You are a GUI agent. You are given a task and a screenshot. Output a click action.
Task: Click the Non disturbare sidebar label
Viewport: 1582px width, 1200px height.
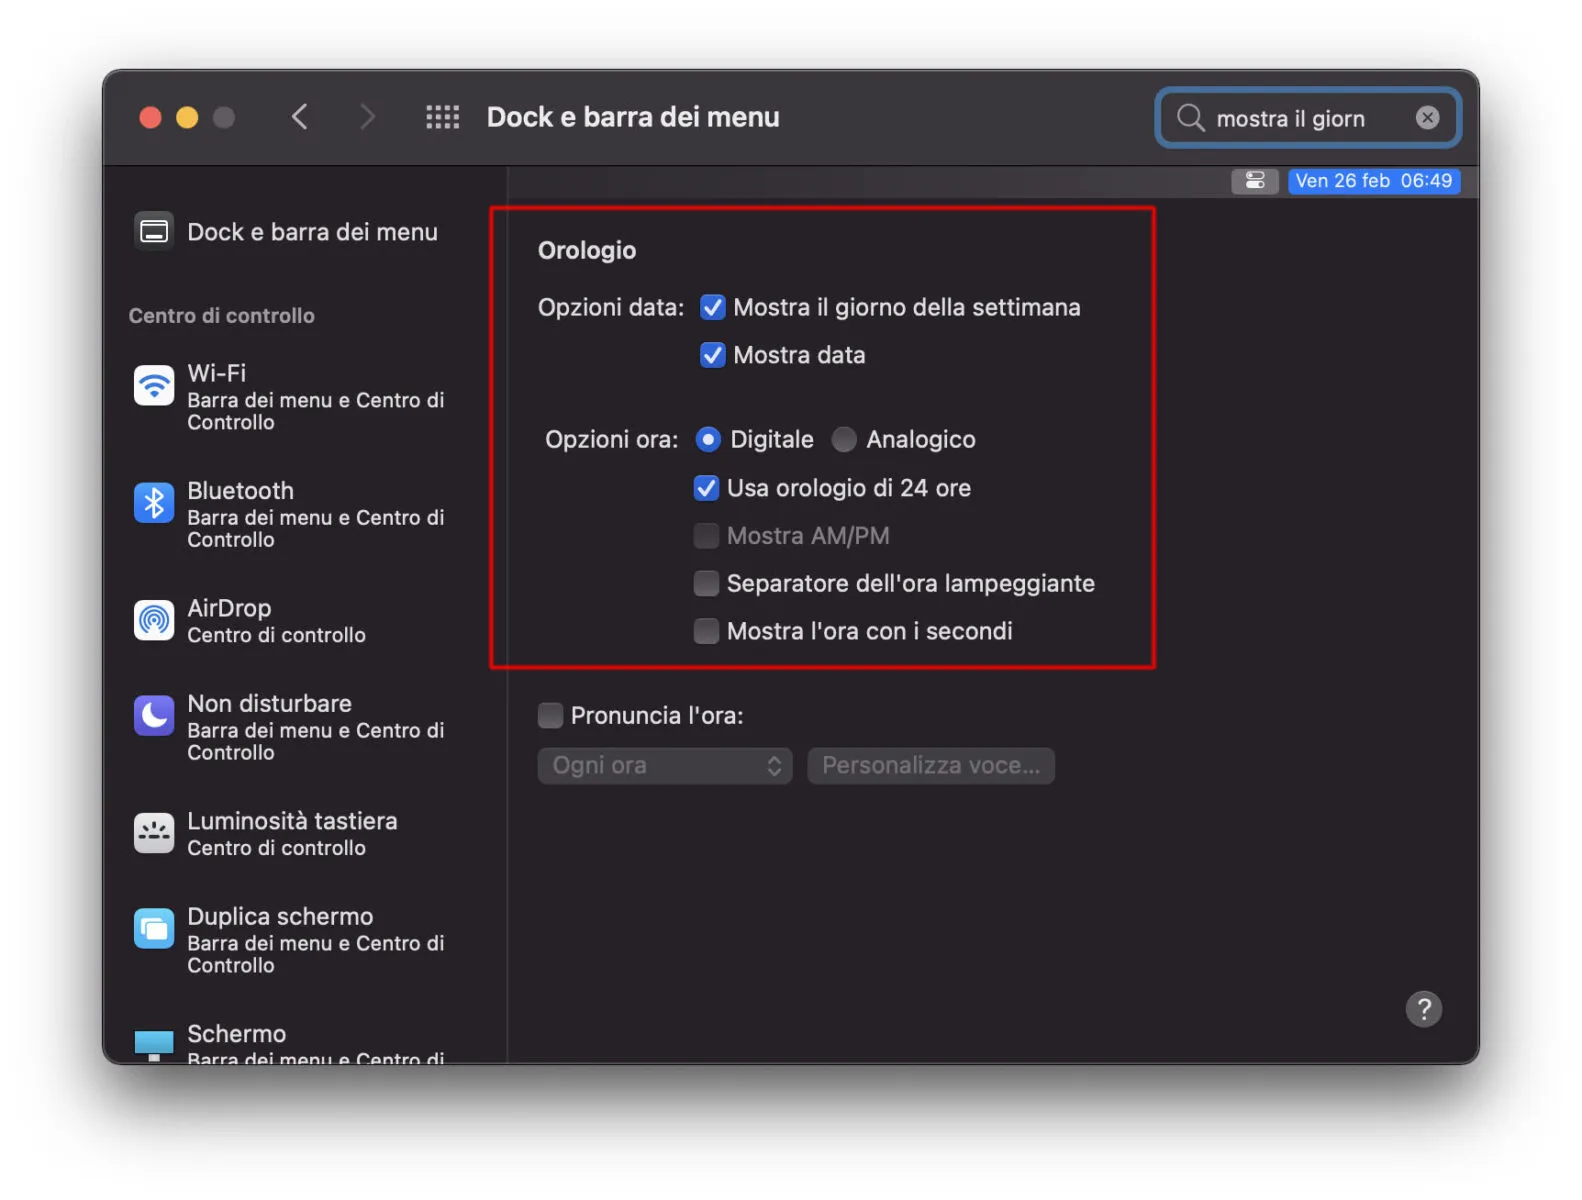click(270, 703)
